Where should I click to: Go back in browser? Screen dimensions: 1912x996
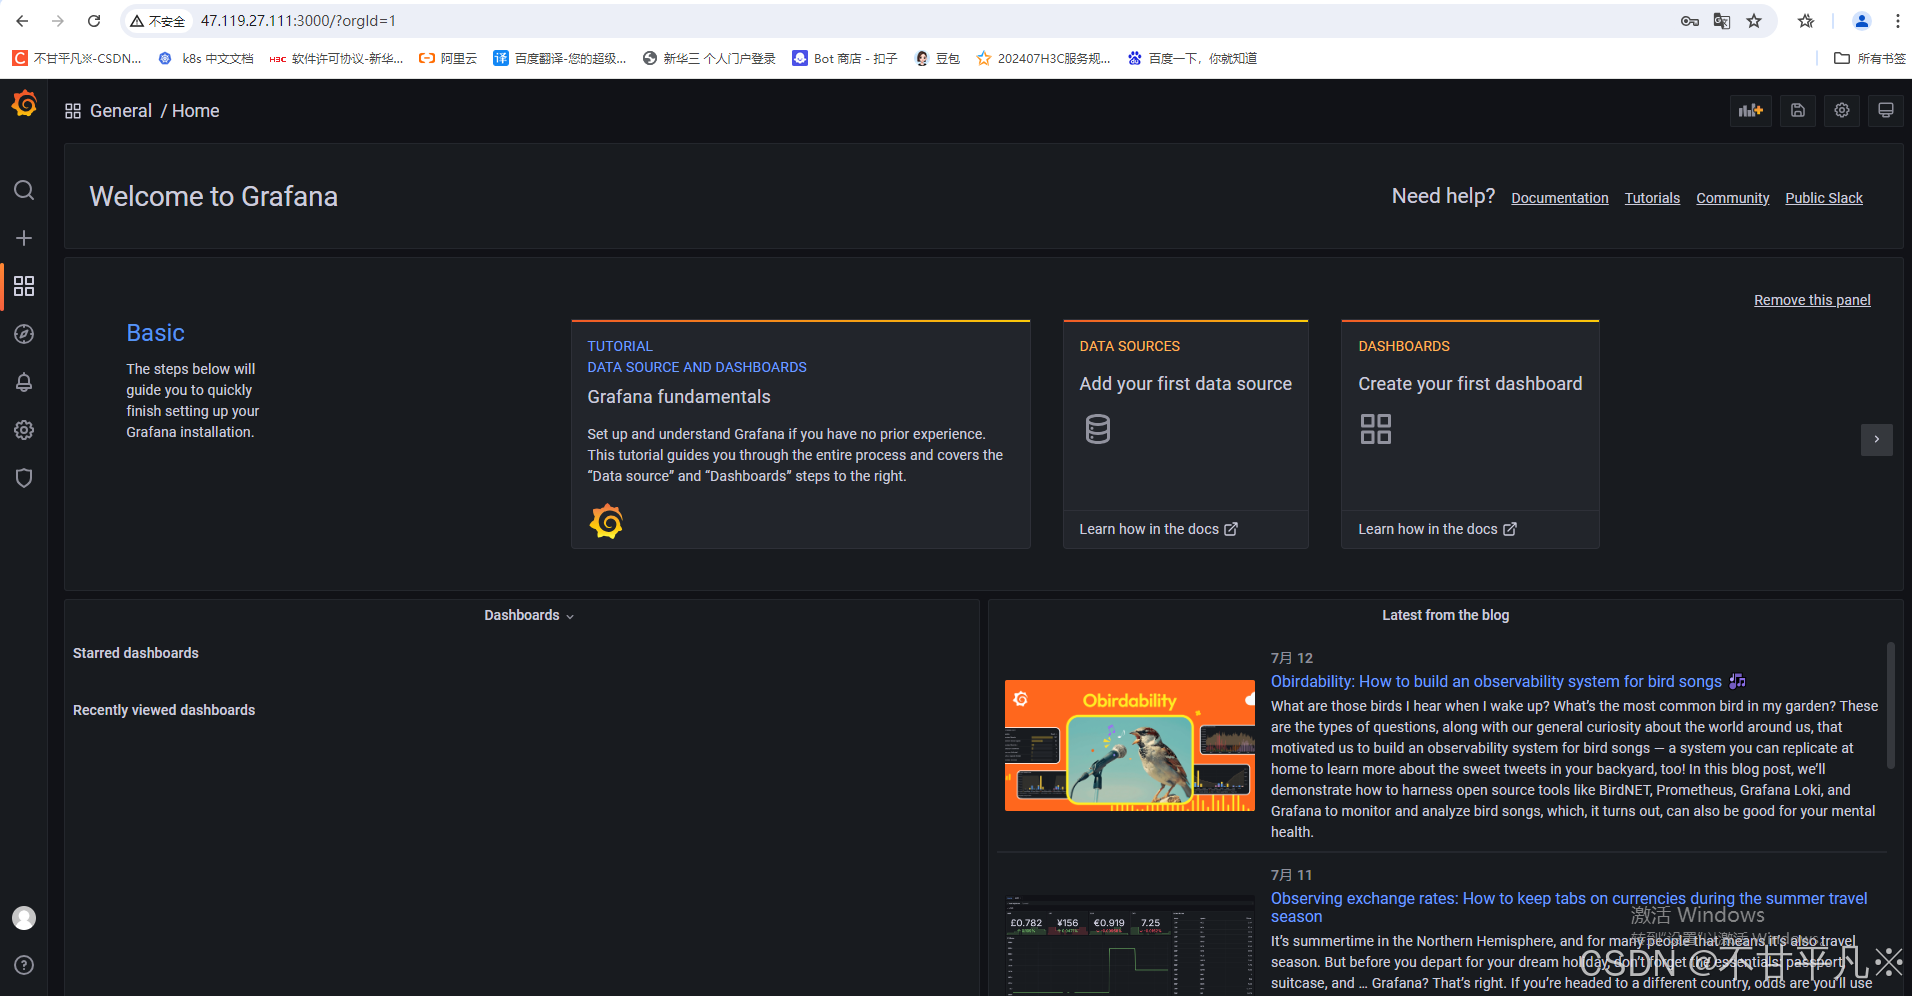22,21
